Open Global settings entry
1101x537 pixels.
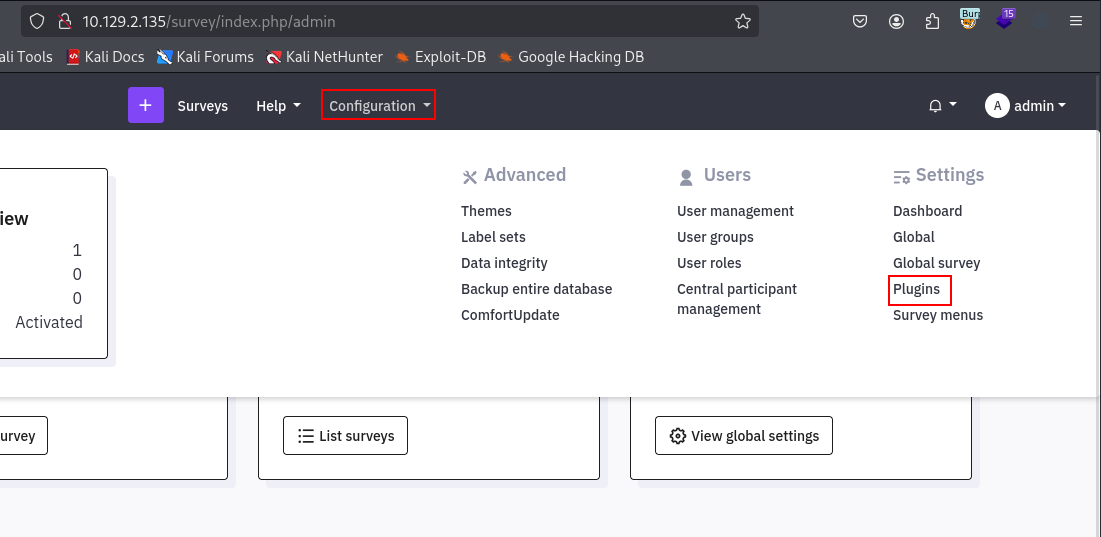(914, 237)
